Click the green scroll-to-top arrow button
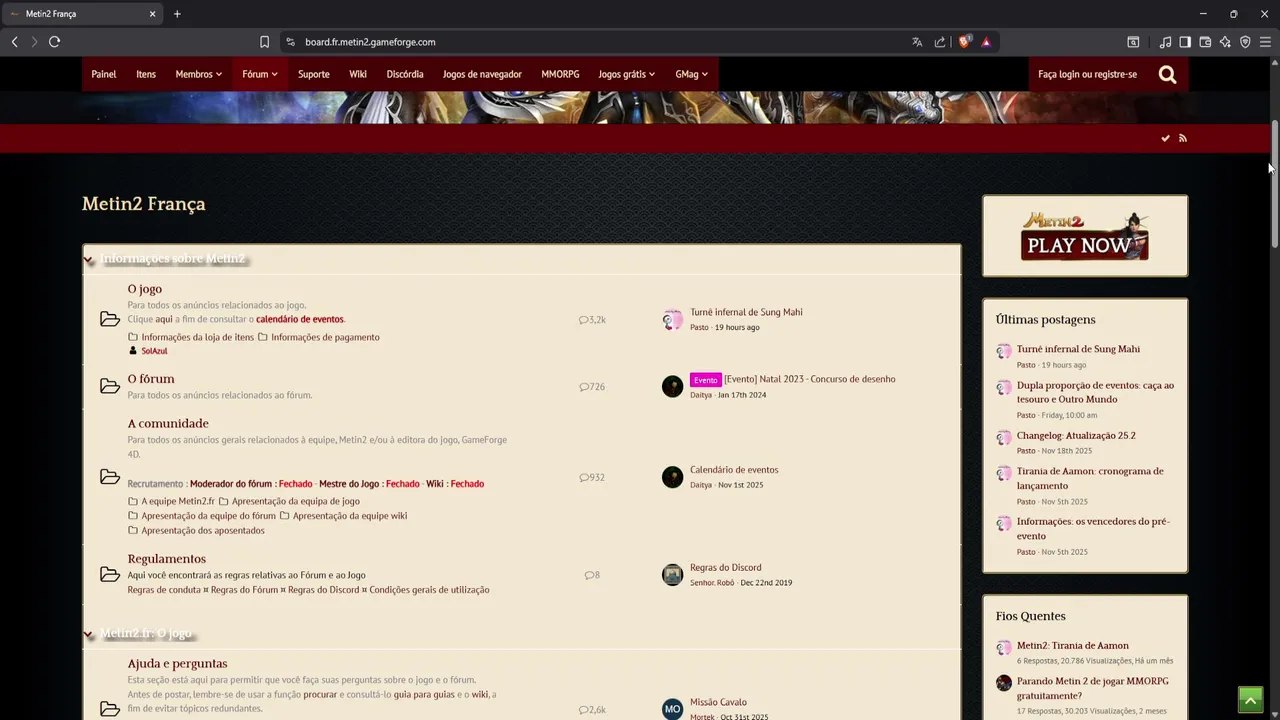Screen dimensions: 1280x720 [1250, 700]
